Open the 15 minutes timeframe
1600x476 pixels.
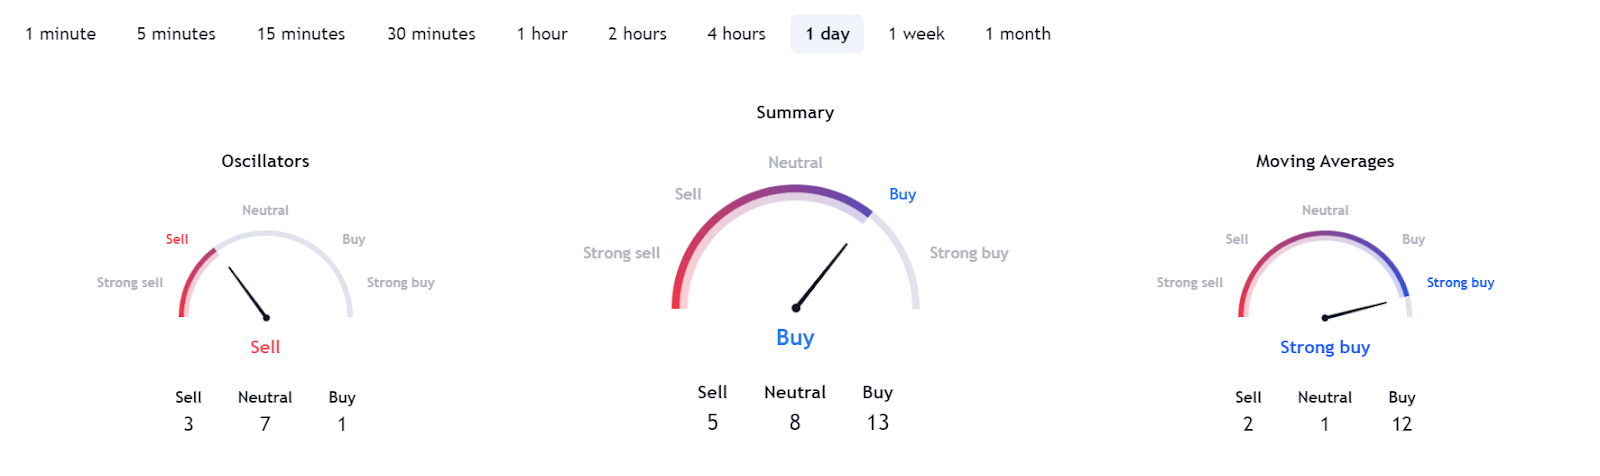301,34
